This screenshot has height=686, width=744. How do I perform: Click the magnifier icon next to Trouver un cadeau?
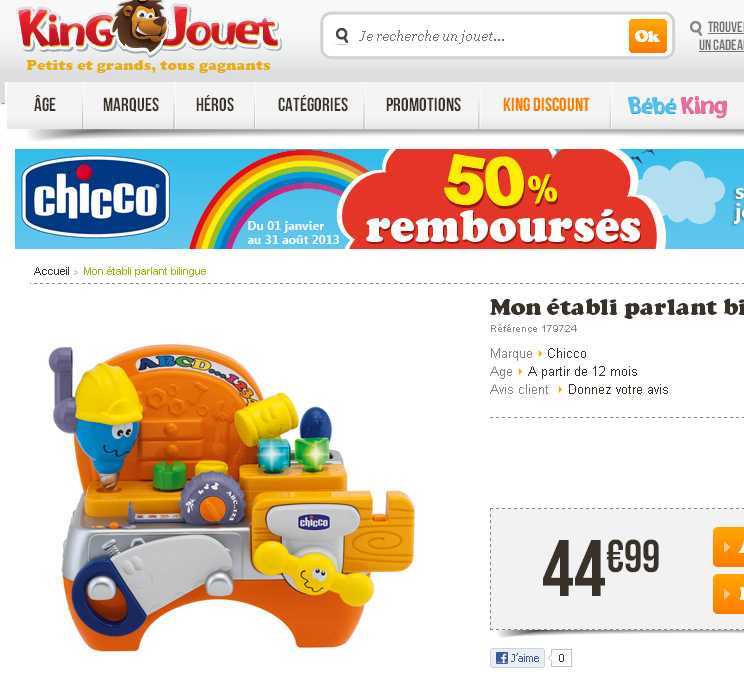pos(696,28)
